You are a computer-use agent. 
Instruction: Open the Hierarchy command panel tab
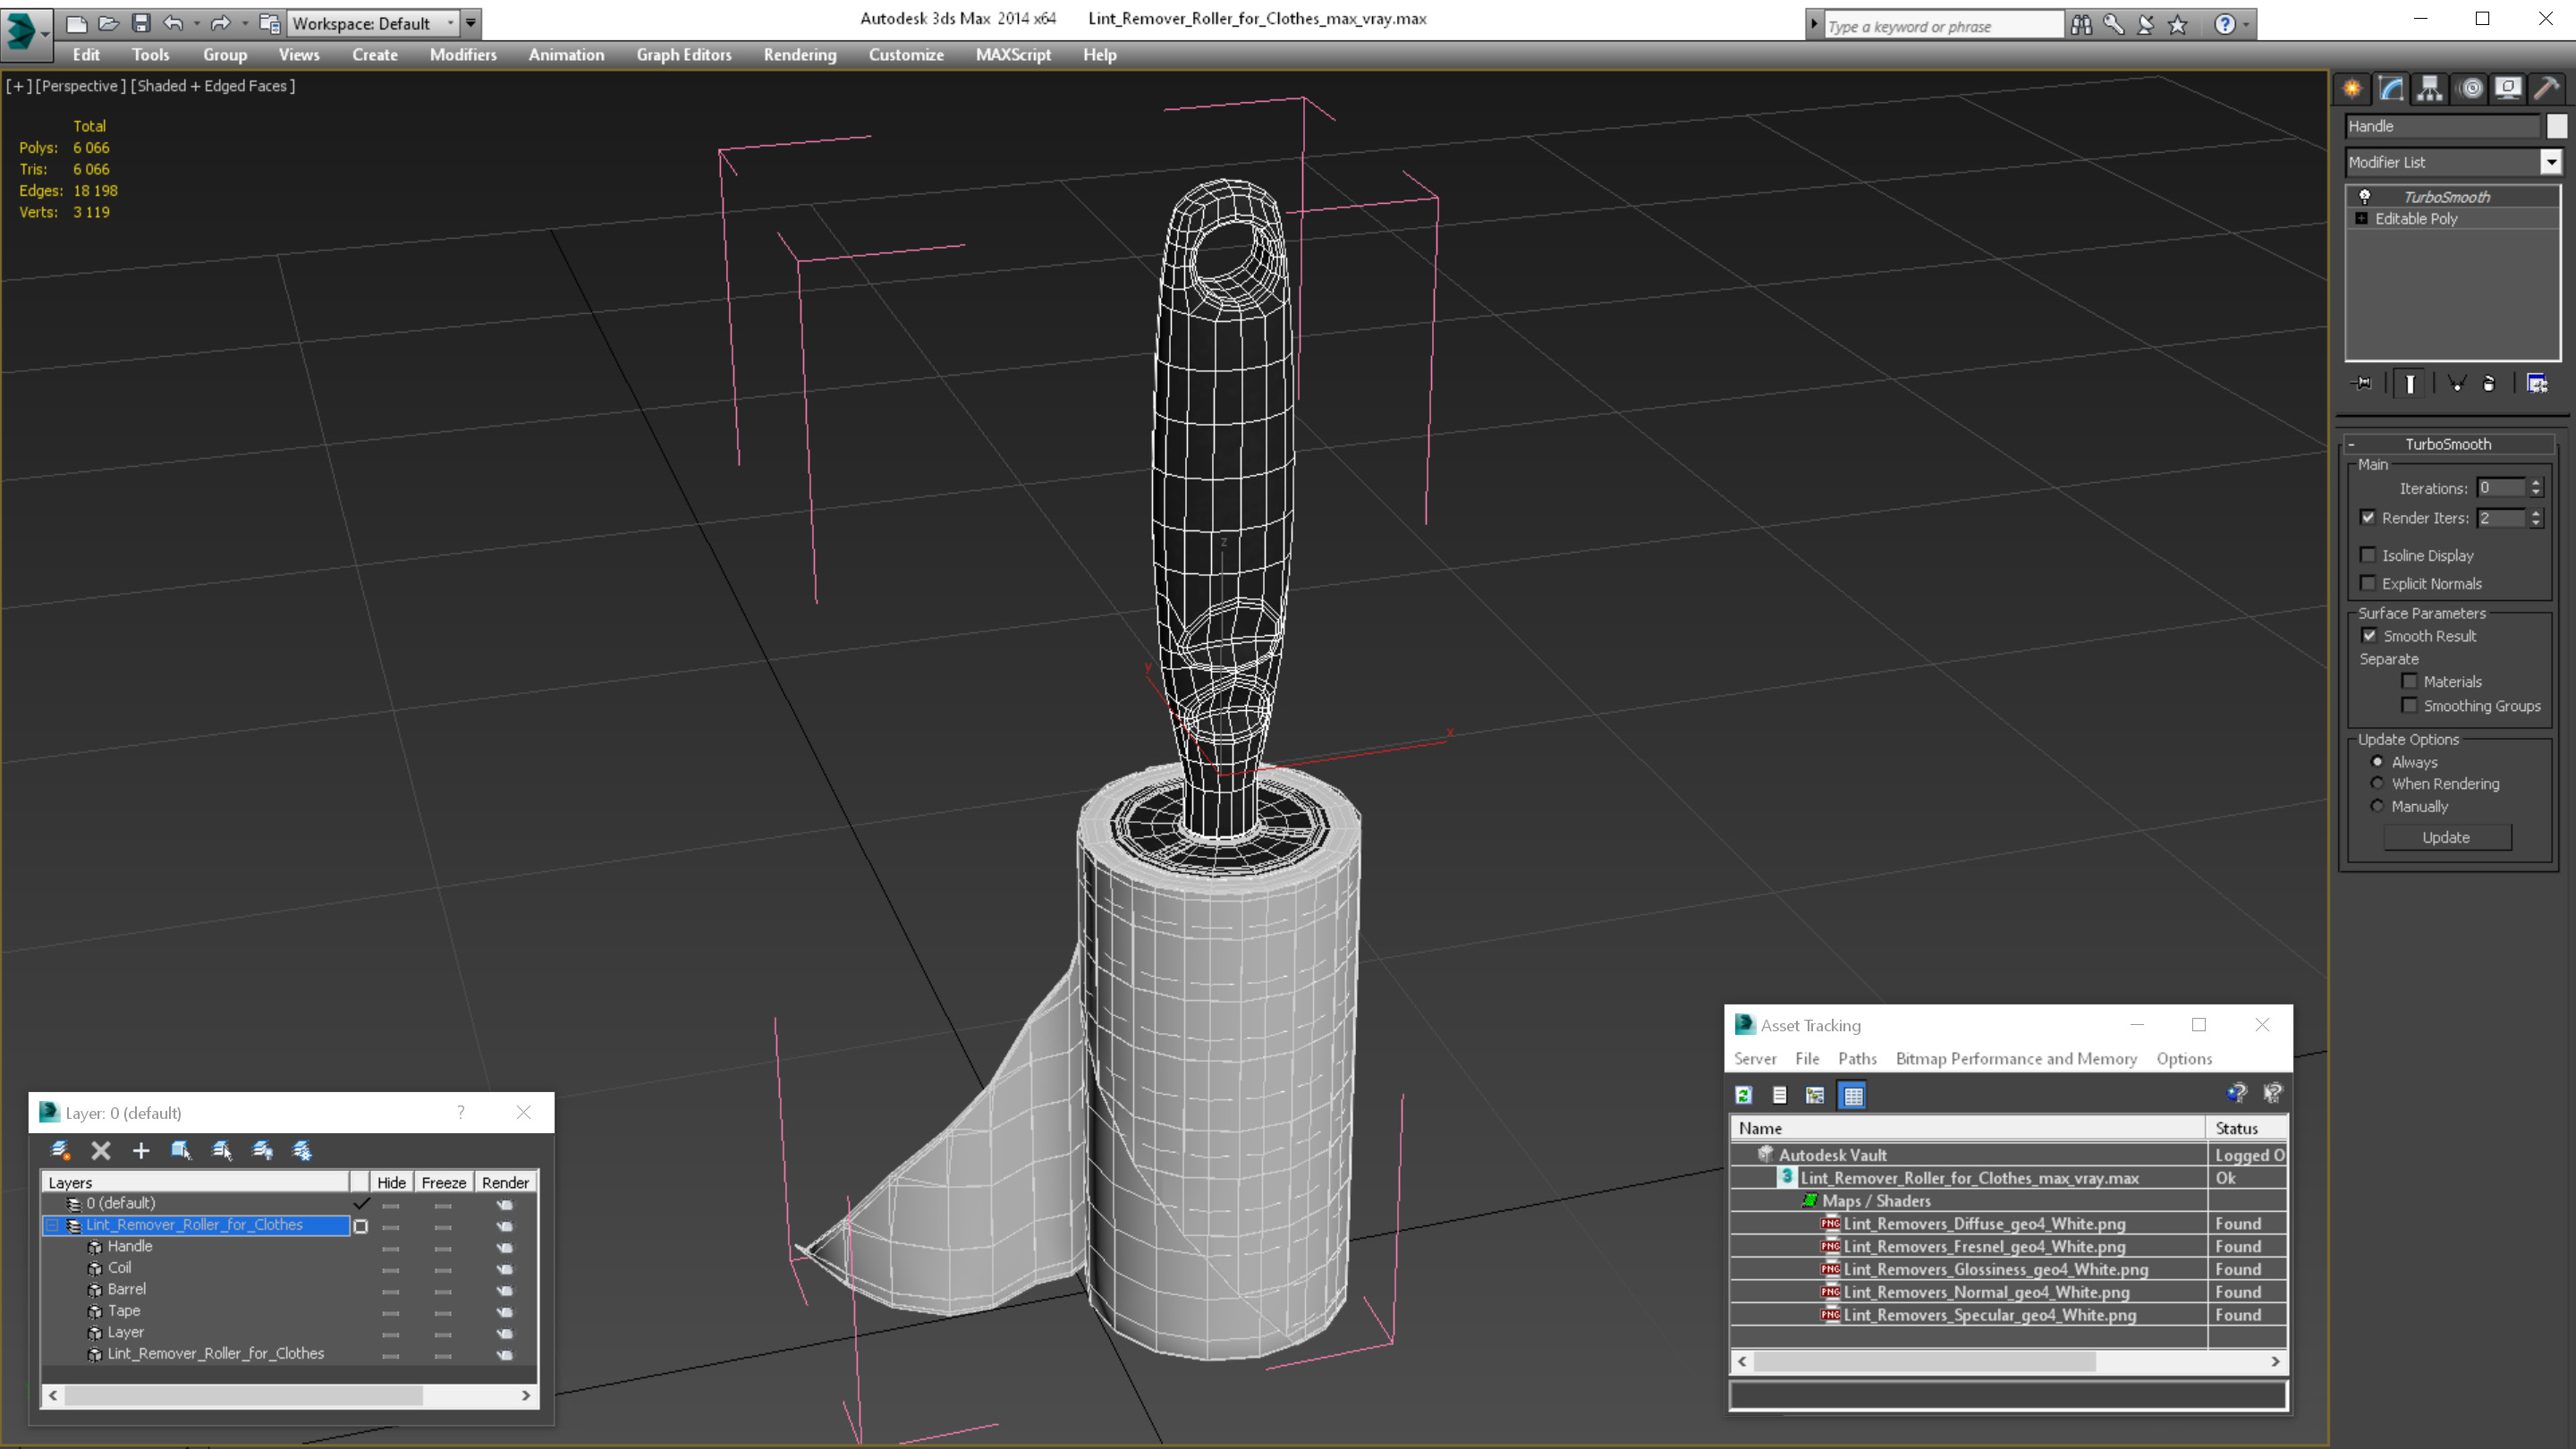2430,88
